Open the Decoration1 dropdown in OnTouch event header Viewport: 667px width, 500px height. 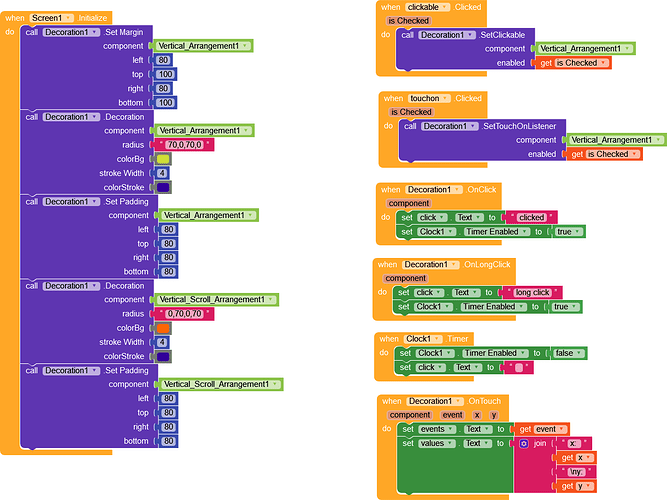point(435,401)
